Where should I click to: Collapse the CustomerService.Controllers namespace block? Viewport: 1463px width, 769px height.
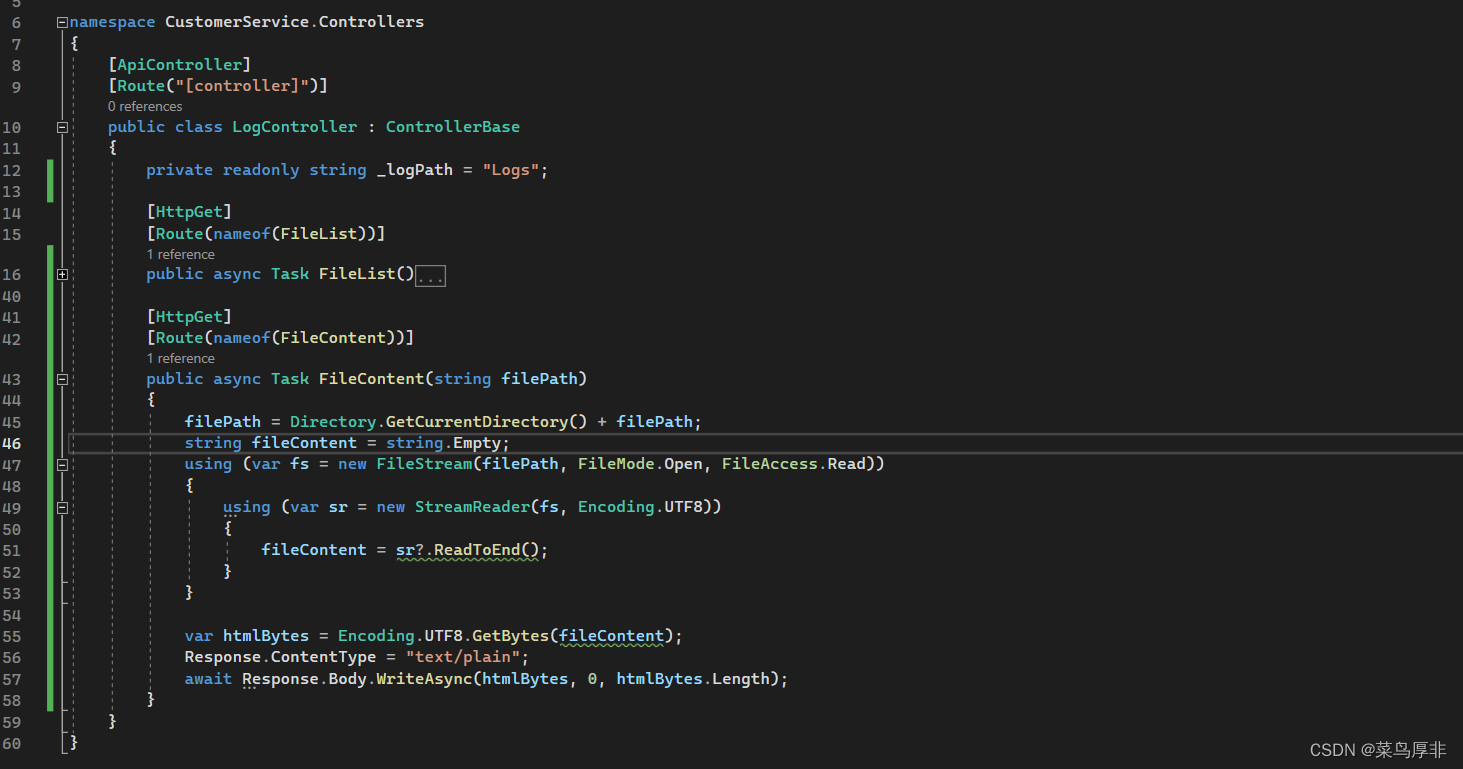62,22
